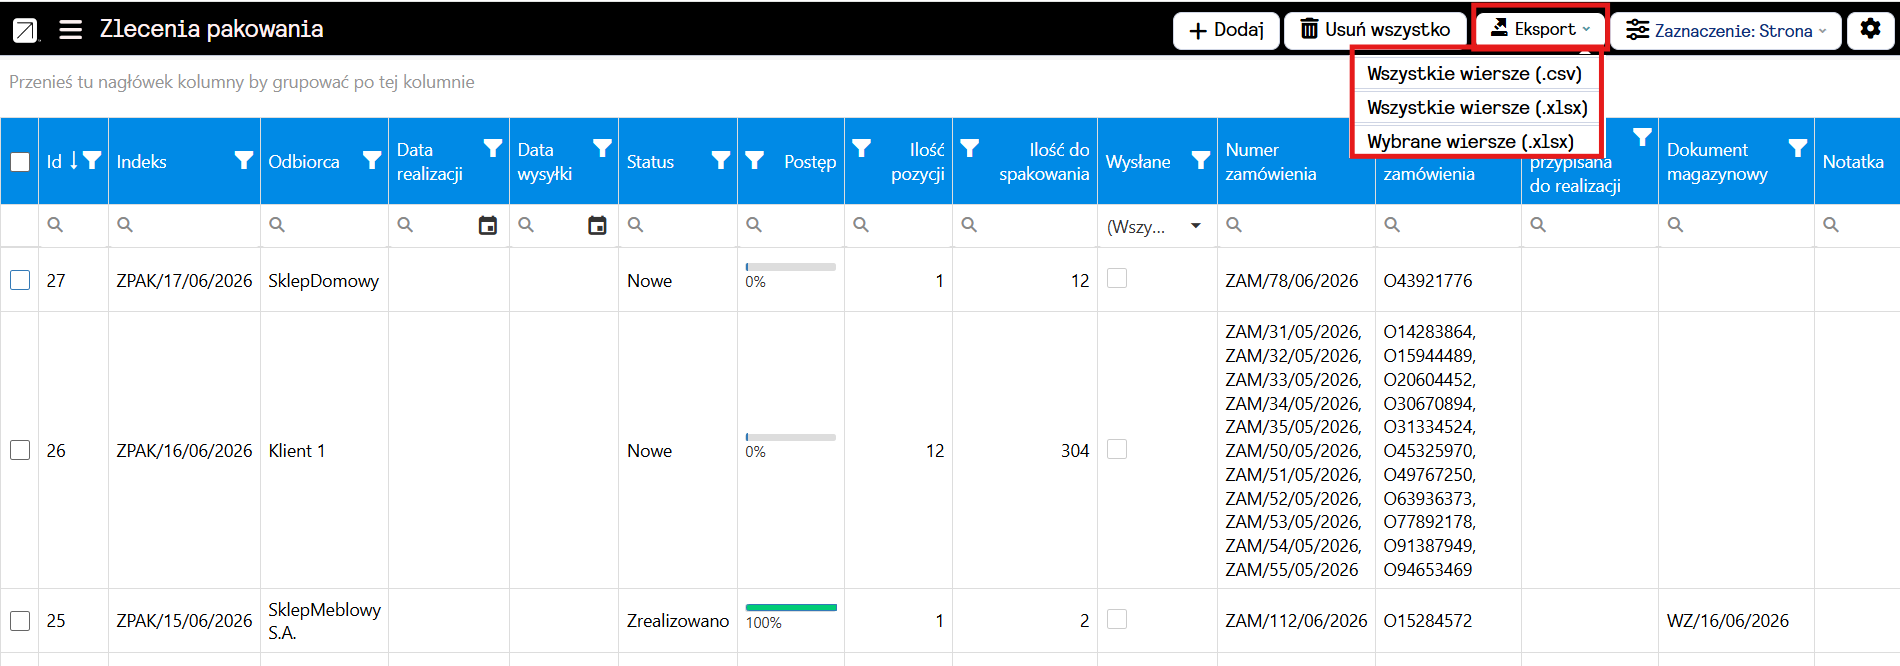Screen dimensions: 1900x666
Task: Tick the select-all checkbox in header row
Action: (x=20, y=162)
